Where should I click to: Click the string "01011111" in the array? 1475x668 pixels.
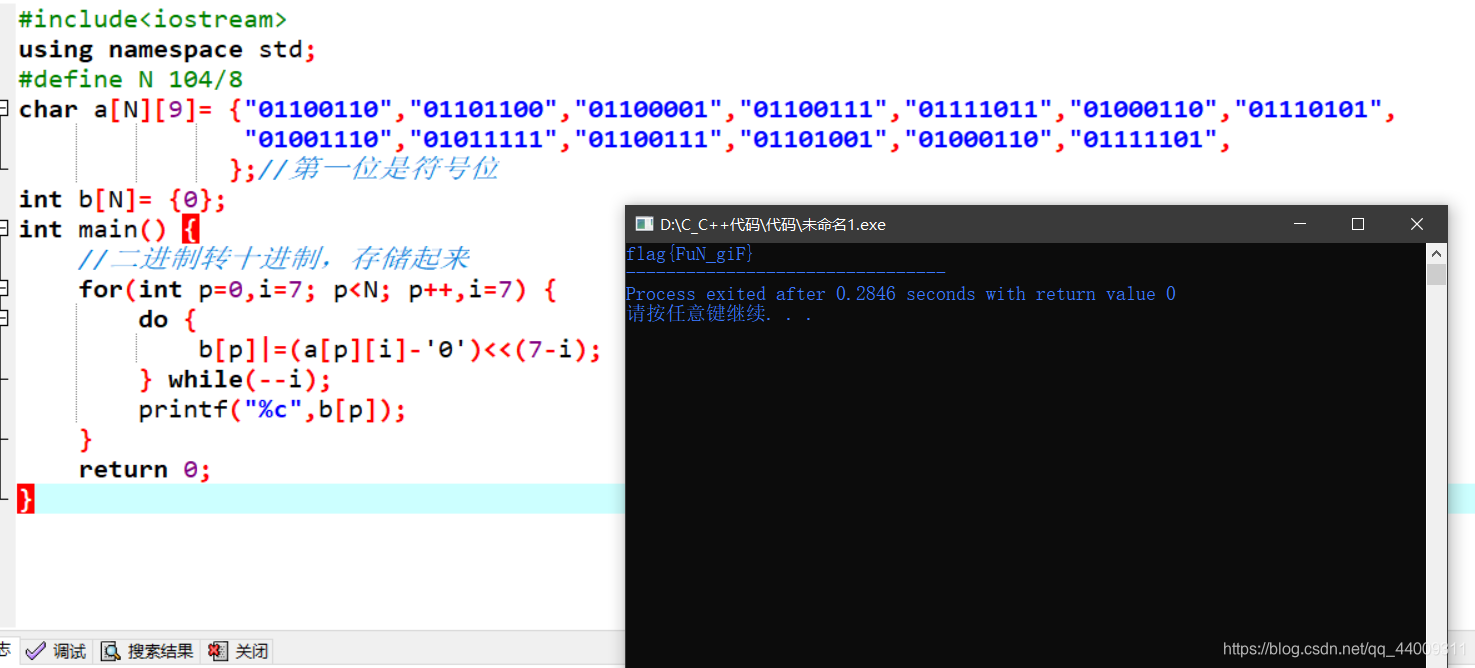483,139
